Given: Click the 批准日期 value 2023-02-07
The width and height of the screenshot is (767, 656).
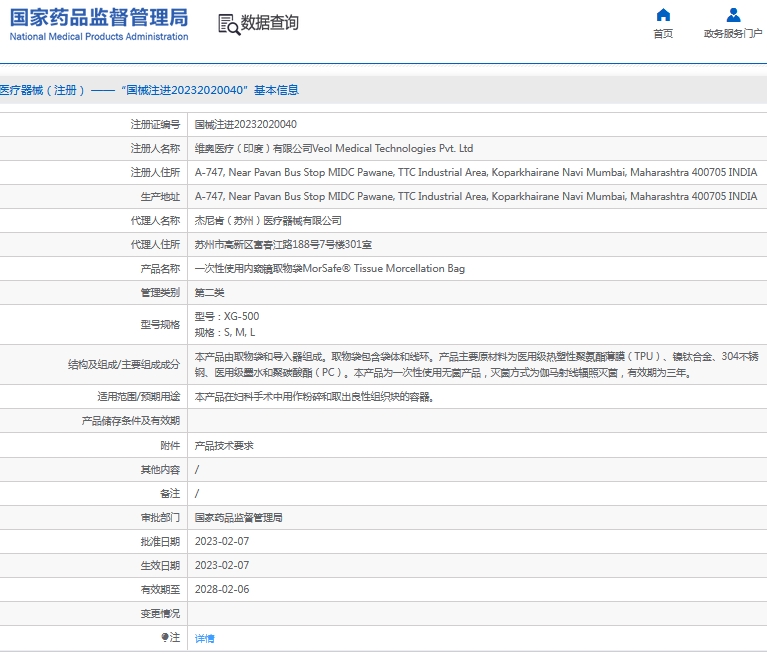Looking at the screenshot, I should (222, 542).
